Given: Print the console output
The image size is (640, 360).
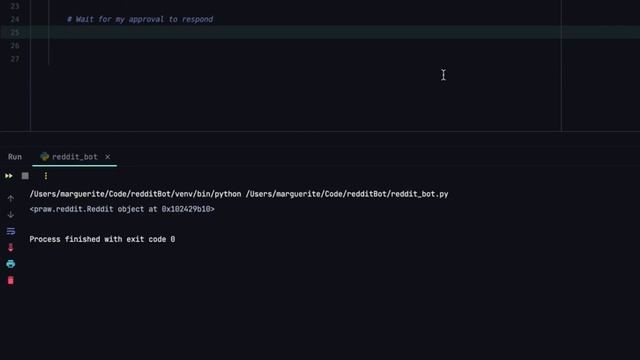Looking at the screenshot, I should [x=11, y=264].
